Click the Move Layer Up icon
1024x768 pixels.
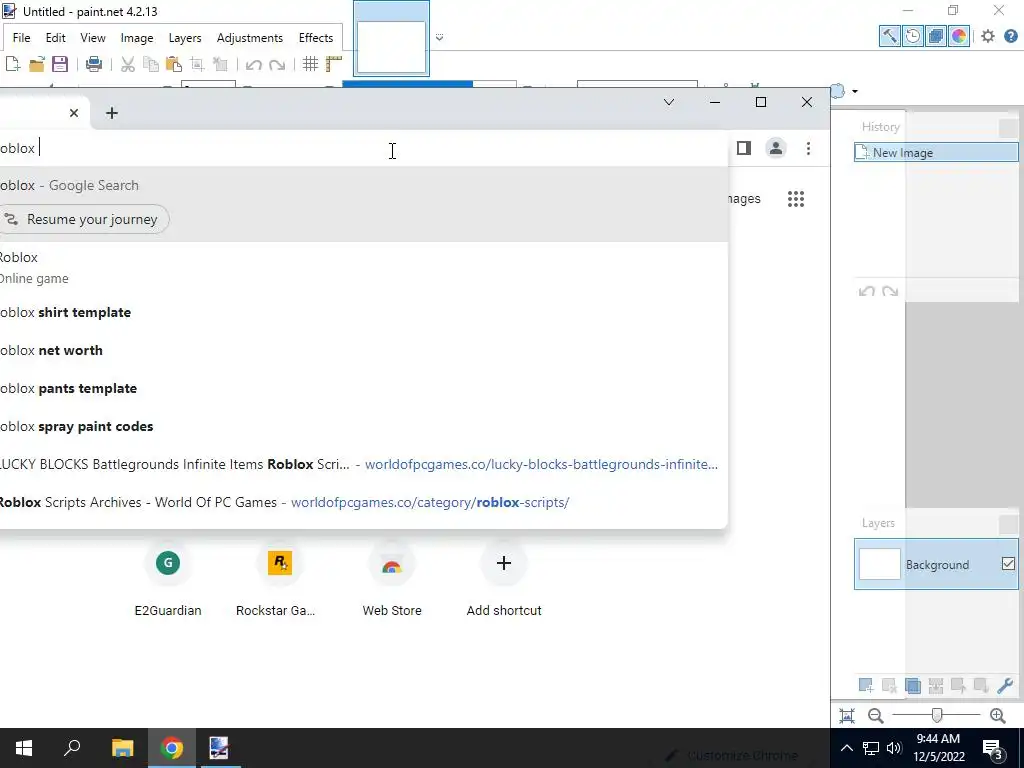tap(959, 685)
